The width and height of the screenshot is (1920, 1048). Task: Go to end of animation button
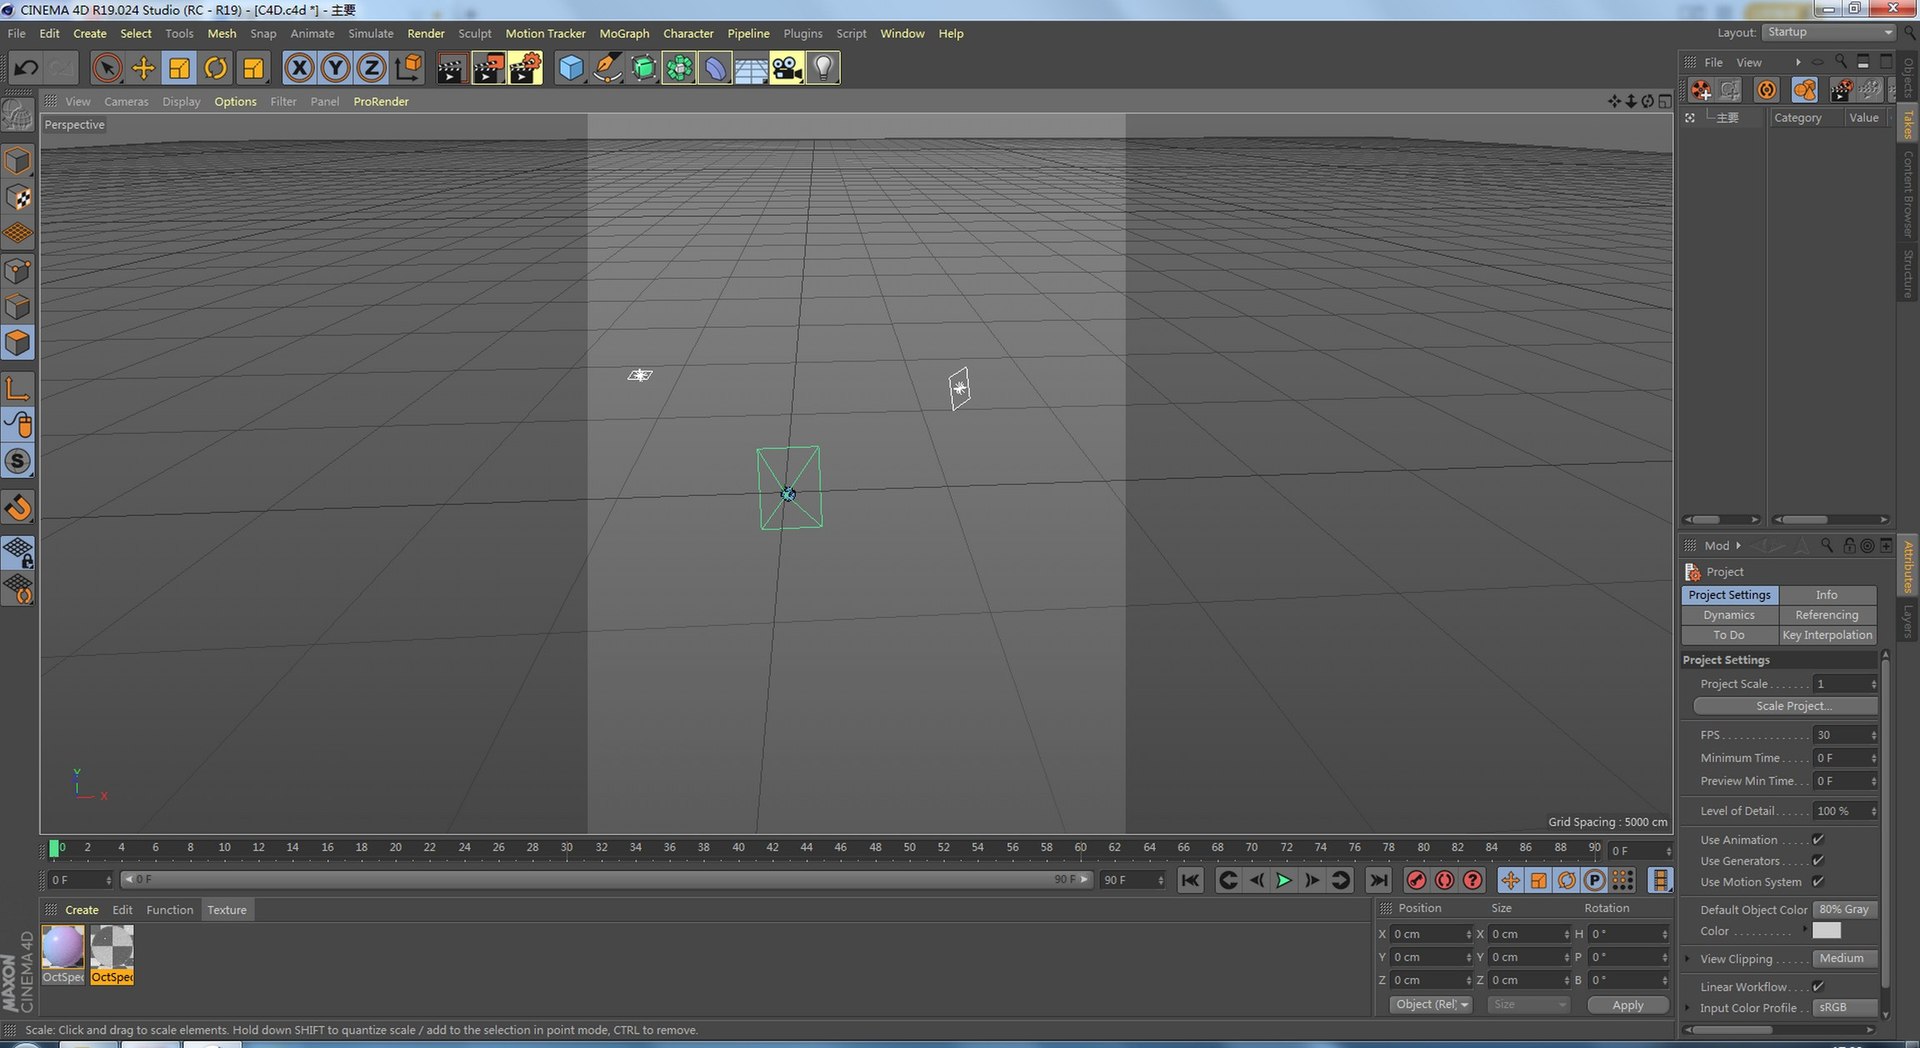1378,880
